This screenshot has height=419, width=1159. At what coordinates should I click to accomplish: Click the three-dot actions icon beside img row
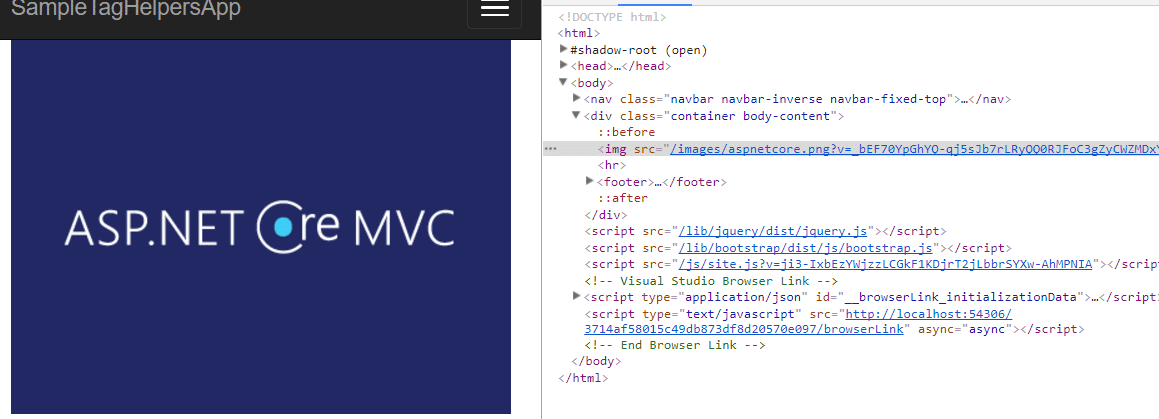tap(550, 149)
